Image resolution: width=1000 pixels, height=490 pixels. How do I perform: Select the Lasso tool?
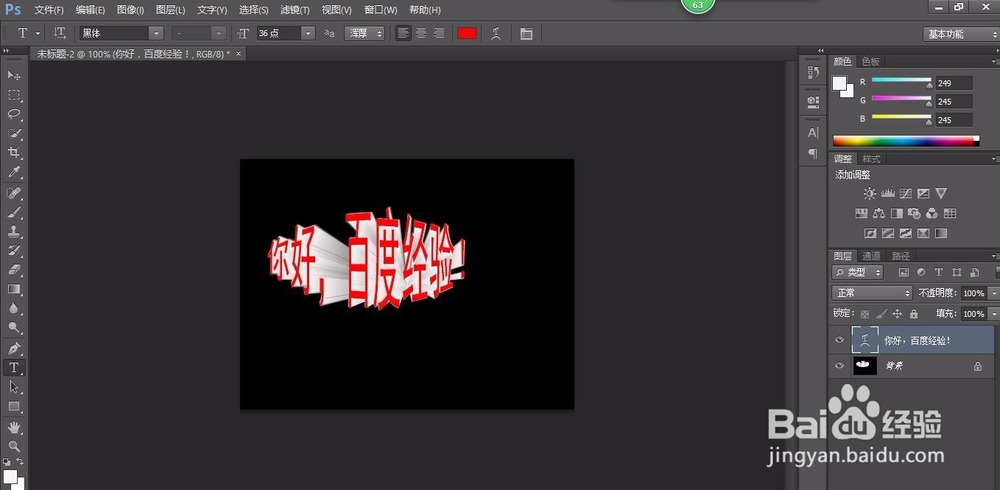coord(14,114)
